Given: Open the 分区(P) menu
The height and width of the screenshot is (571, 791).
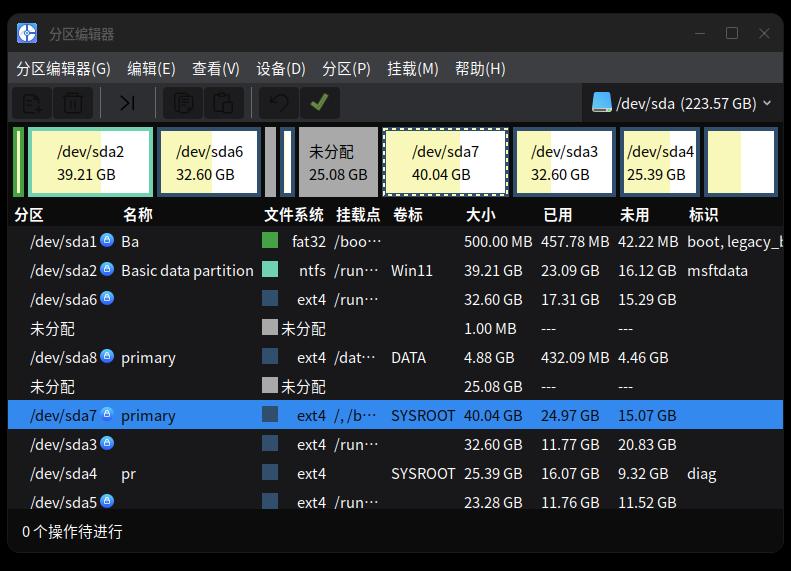Looking at the screenshot, I should 347,69.
